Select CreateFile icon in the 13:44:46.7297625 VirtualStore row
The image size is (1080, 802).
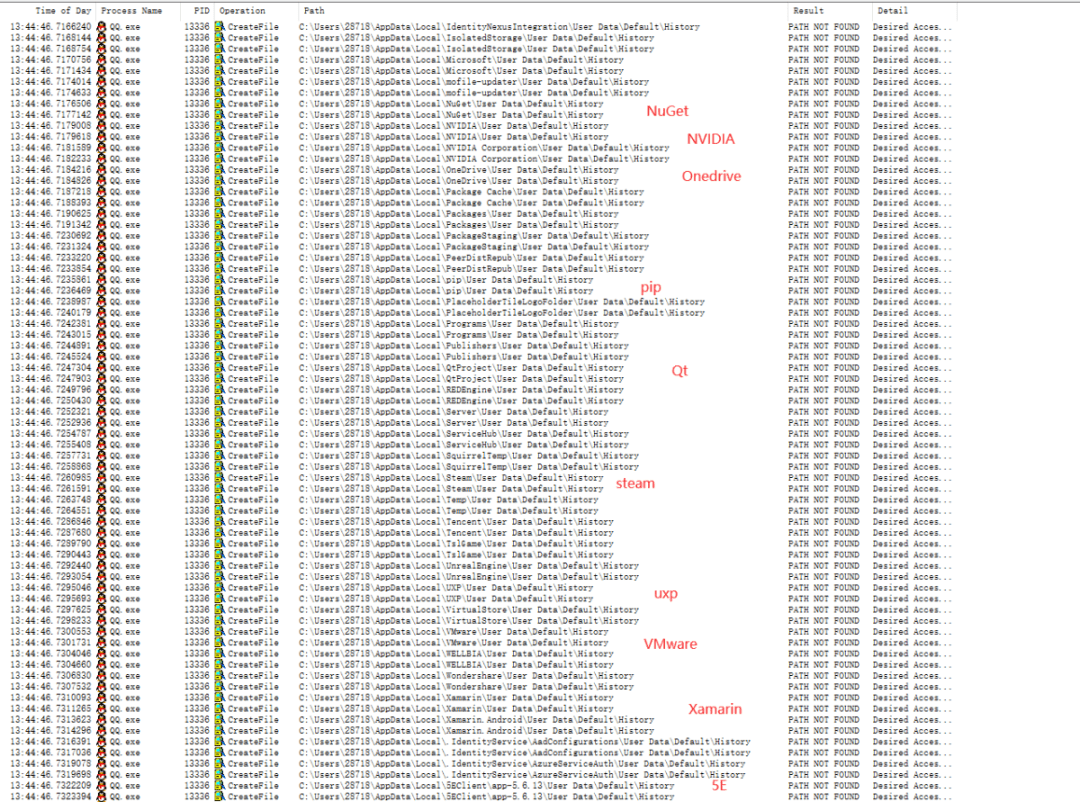(x=220, y=610)
